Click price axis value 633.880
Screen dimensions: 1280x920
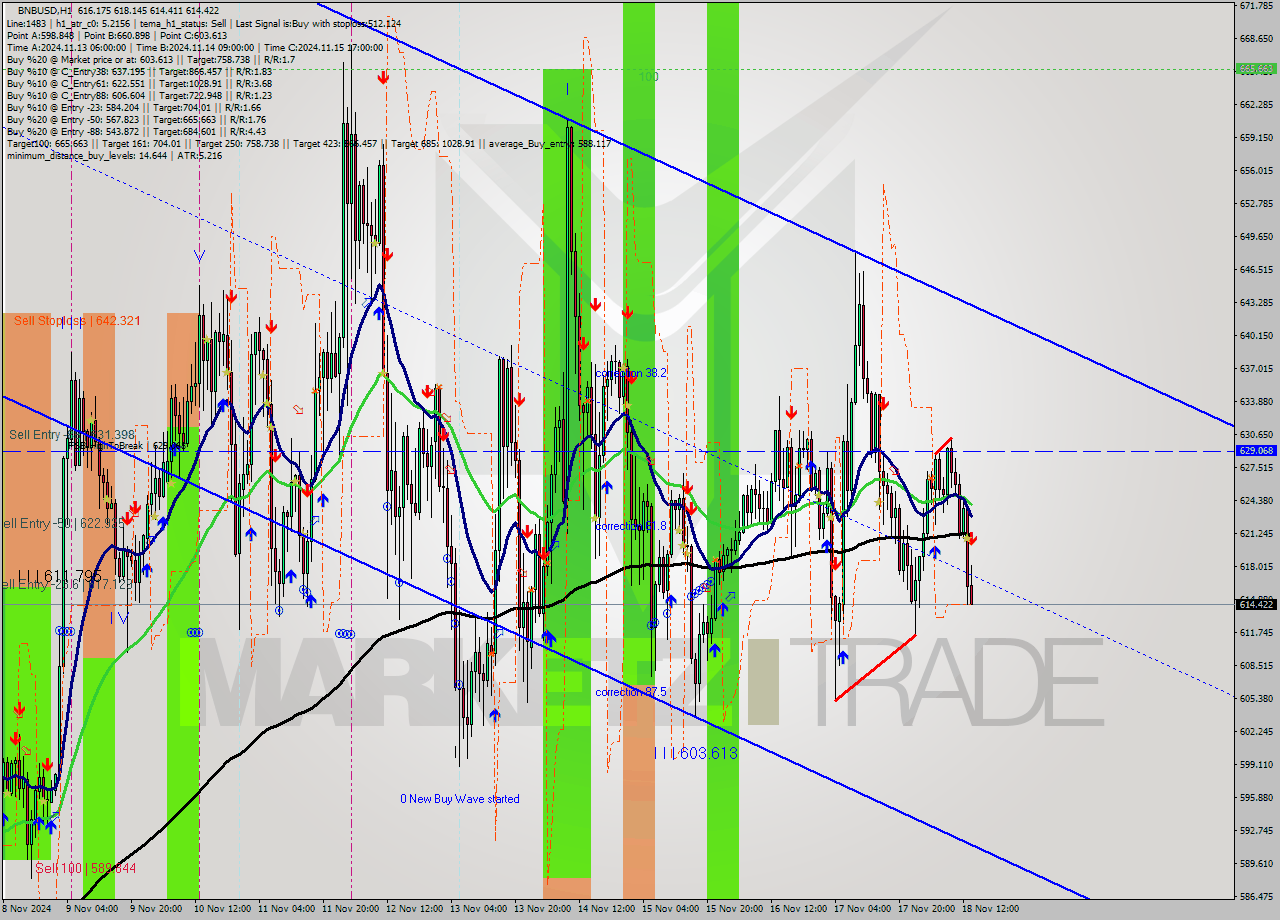pyautogui.click(x=1256, y=401)
